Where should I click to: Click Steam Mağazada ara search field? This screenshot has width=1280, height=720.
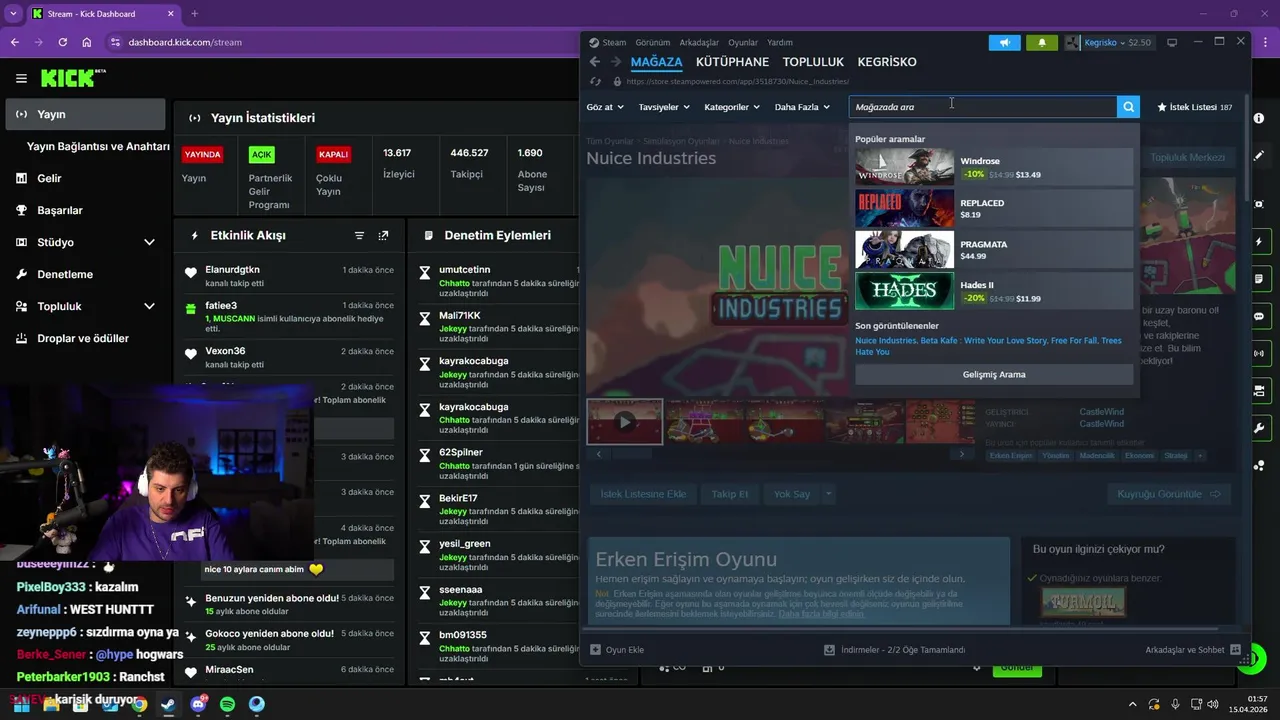click(982, 107)
